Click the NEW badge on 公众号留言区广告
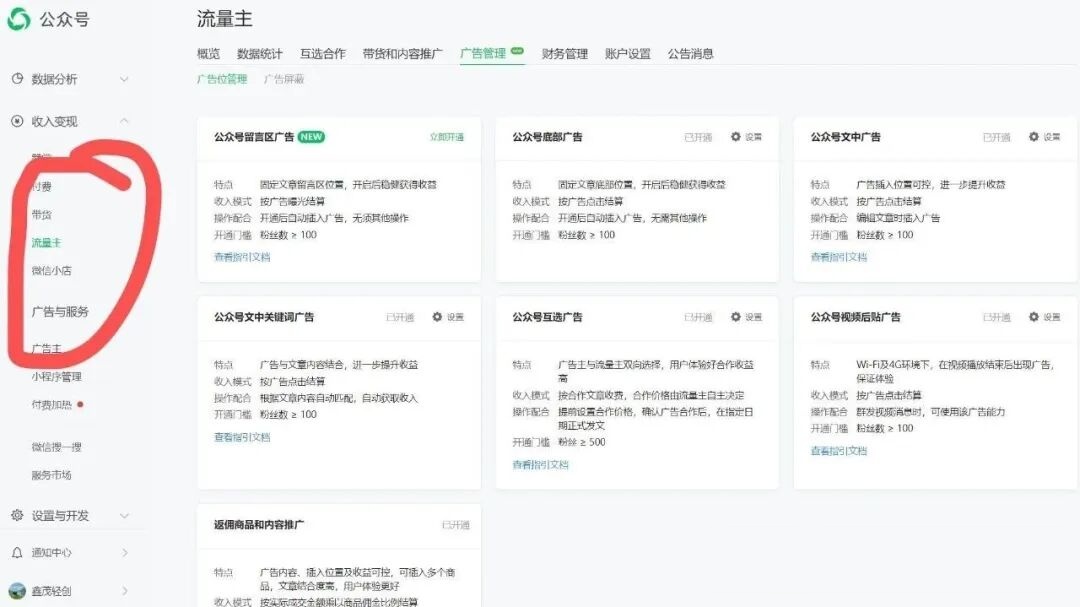This screenshot has width=1080, height=607. point(311,136)
